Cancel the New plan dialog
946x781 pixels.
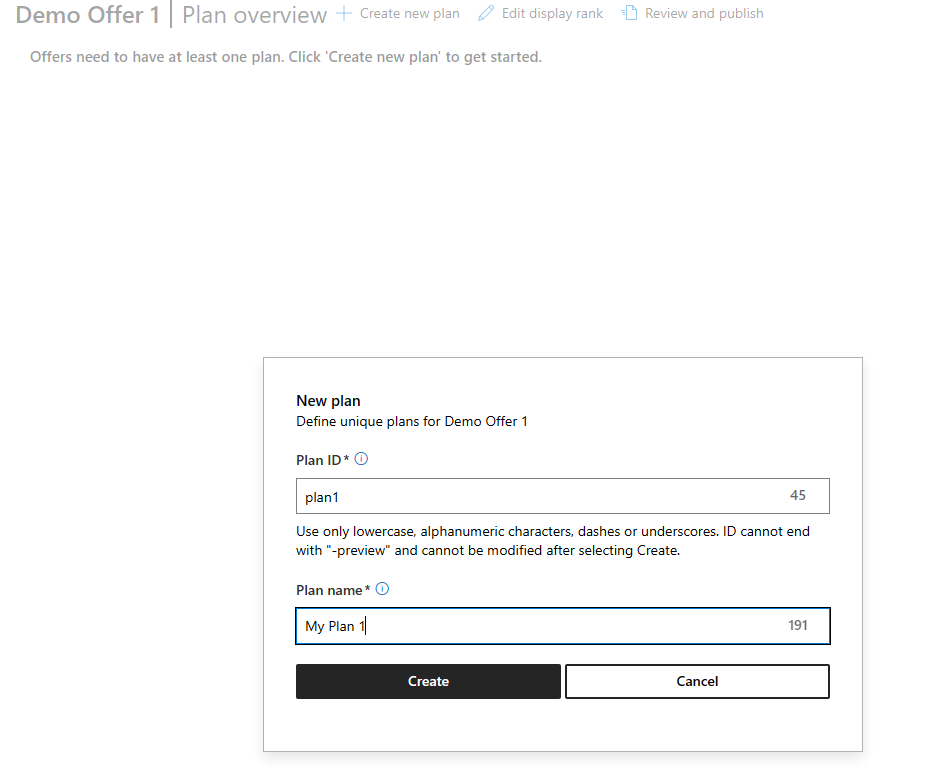[x=697, y=681]
